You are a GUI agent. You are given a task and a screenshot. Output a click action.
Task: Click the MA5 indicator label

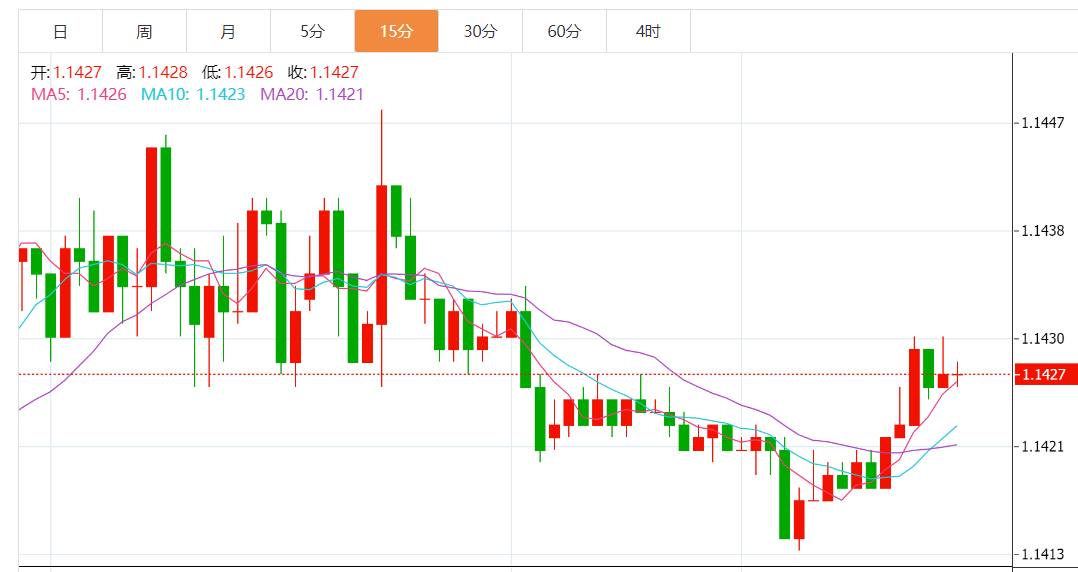79,94
